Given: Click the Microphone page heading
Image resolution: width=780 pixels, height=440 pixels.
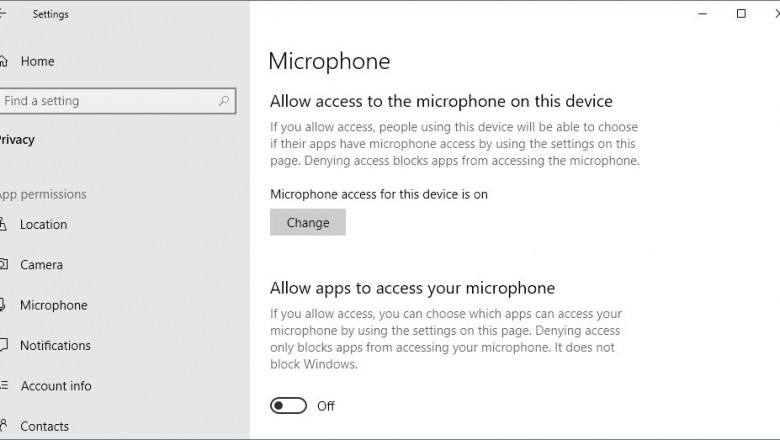Looking at the screenshot, I should tap(329, 61).
